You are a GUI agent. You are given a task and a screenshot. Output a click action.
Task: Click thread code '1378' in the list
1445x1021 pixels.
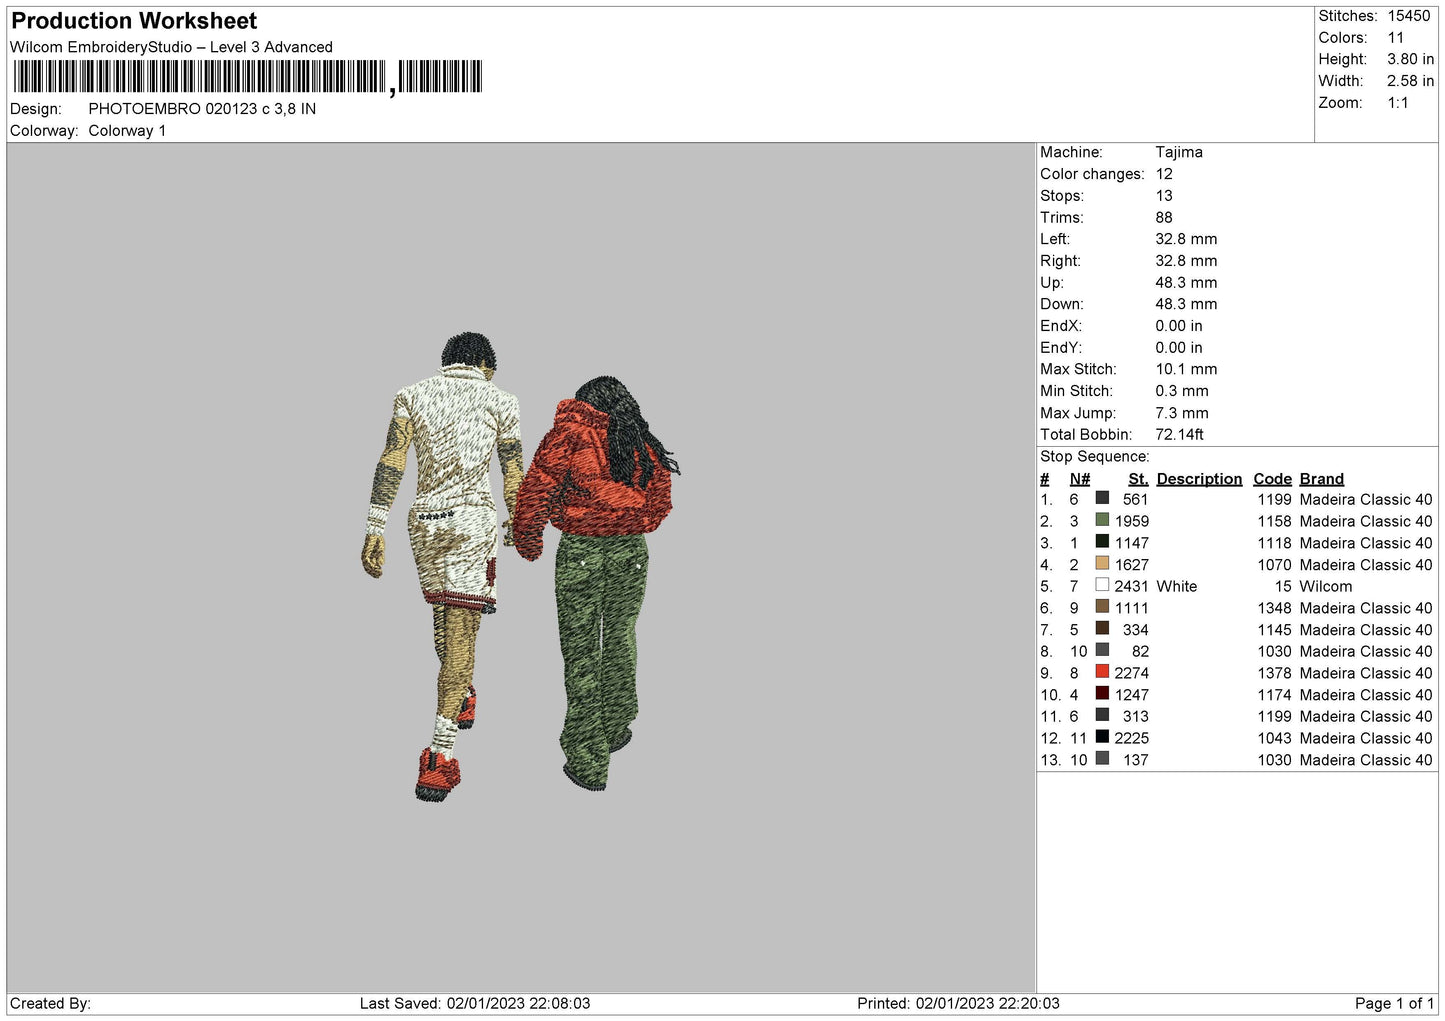click(x=1275, y=673)
